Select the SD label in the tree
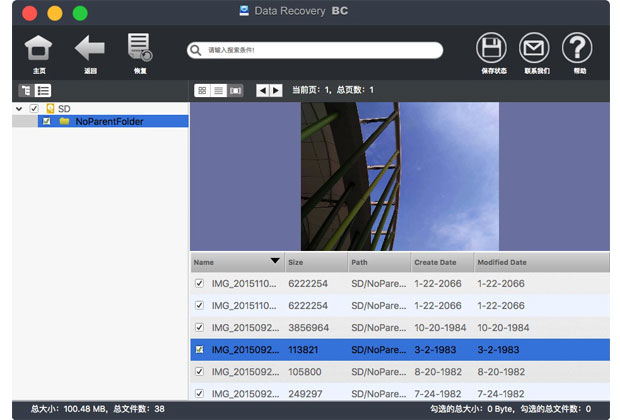The image size is (620, 420). (x=64, y=109)
